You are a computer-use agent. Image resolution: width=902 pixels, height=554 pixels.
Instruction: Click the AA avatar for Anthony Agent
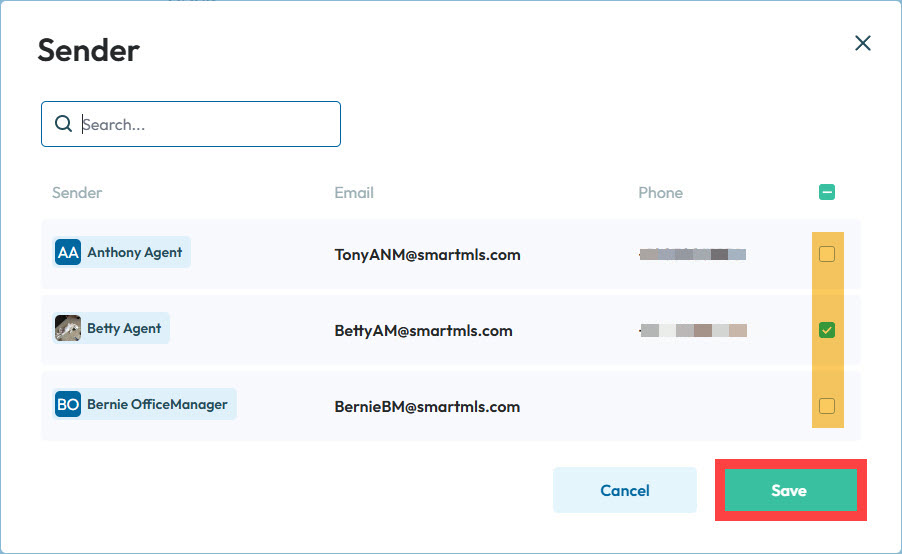coord(67,253)
